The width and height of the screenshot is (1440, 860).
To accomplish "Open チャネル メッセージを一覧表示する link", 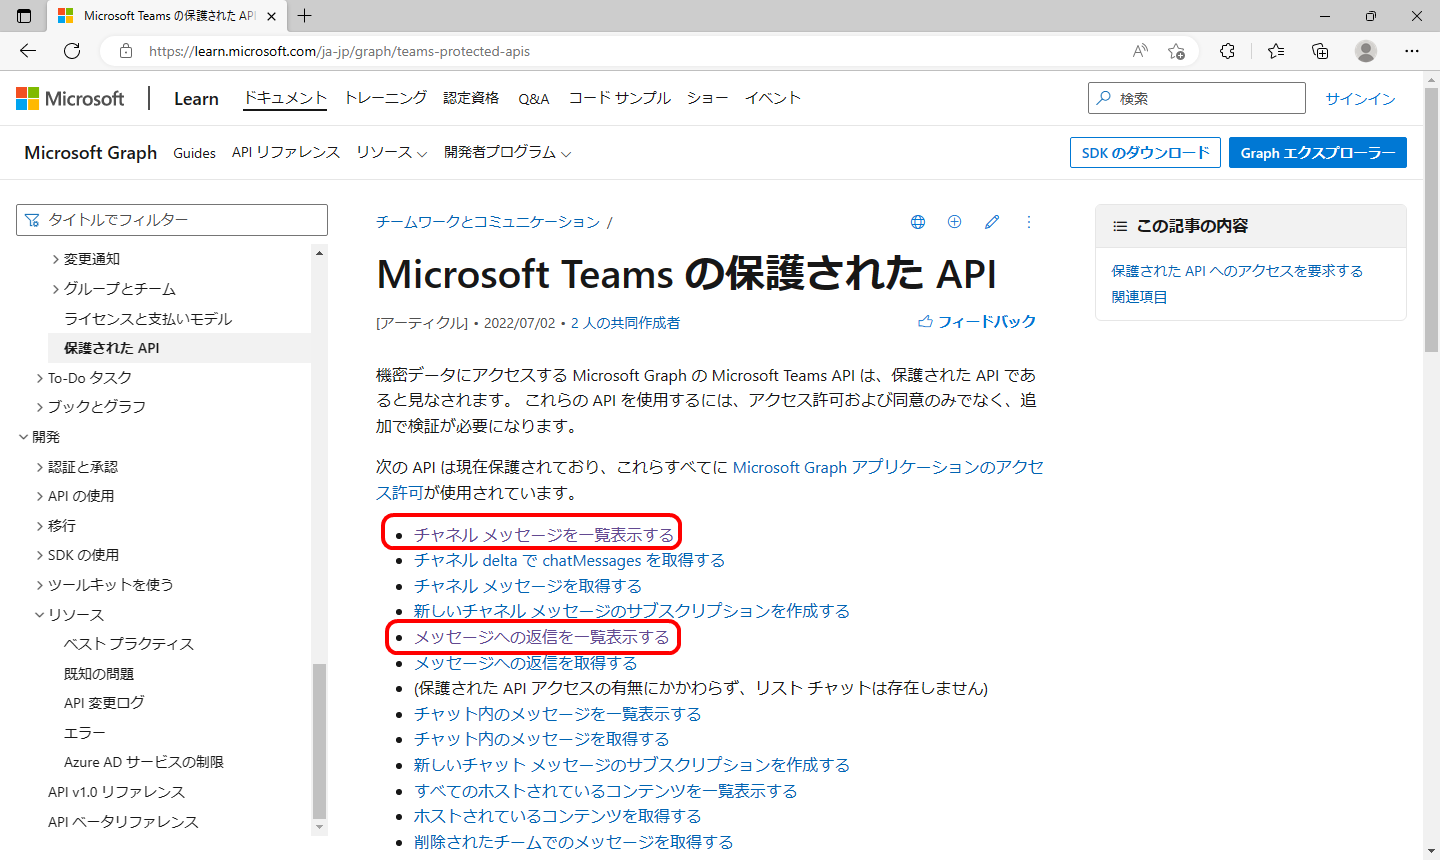I will click(544, 535).
